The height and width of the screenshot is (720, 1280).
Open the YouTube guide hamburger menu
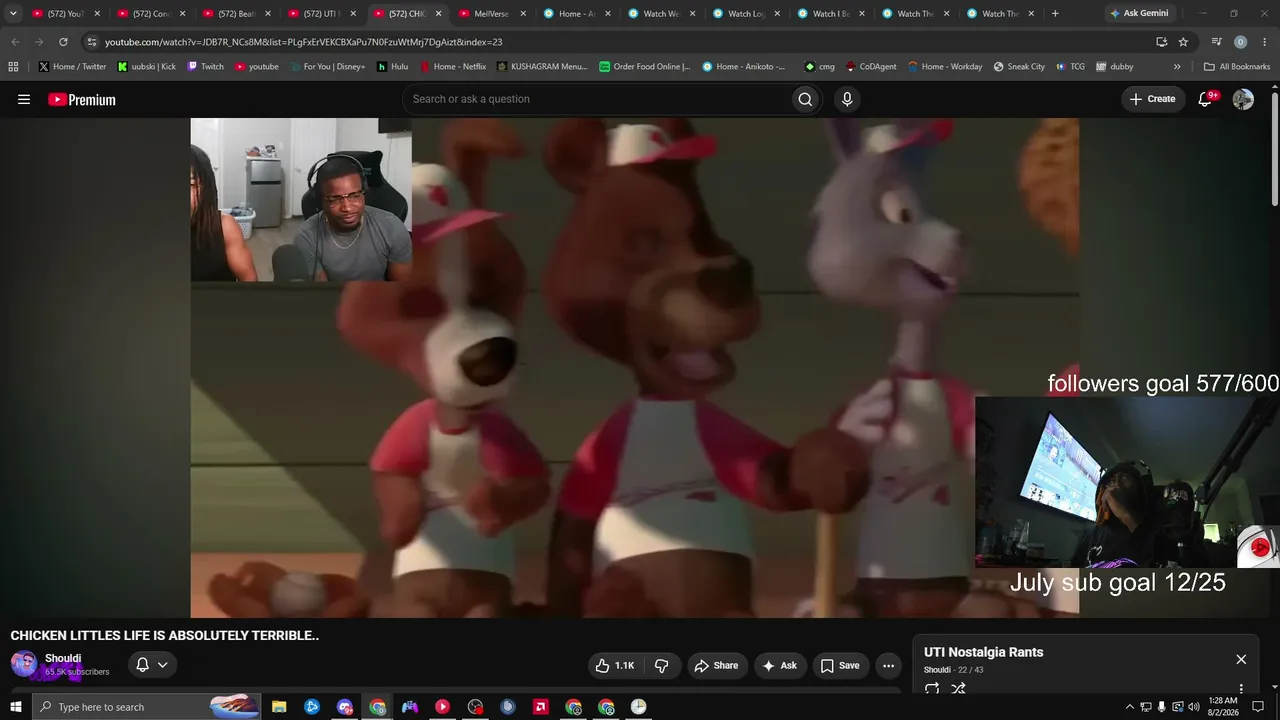pyautogui.click(x=24, y=99)
